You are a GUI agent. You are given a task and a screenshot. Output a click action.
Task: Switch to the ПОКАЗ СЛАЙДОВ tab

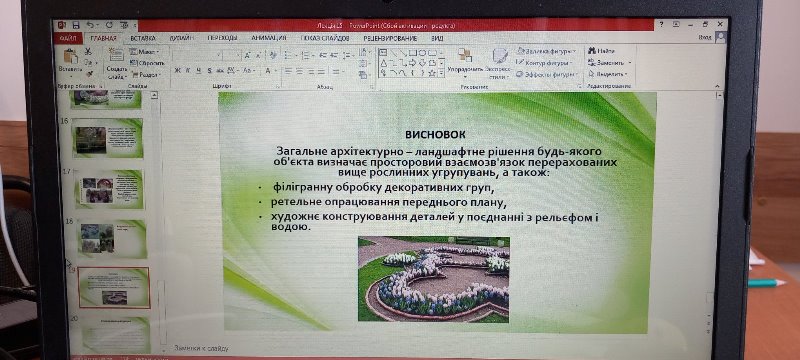[x=325, y=38]
